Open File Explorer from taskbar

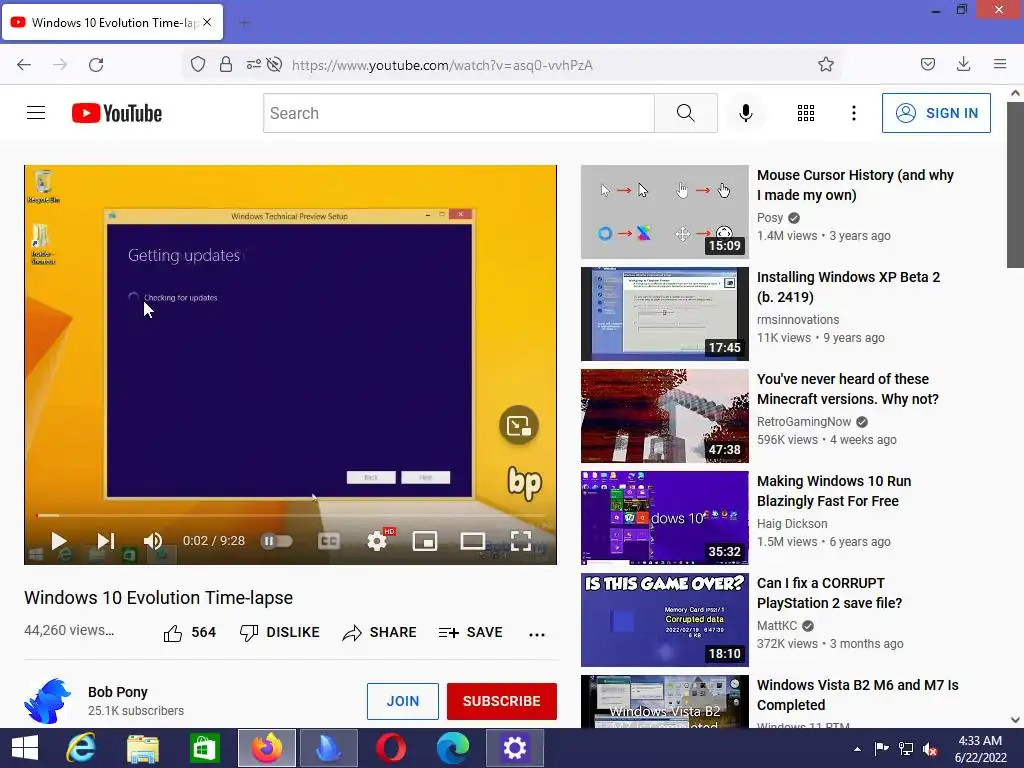point(142,748)
